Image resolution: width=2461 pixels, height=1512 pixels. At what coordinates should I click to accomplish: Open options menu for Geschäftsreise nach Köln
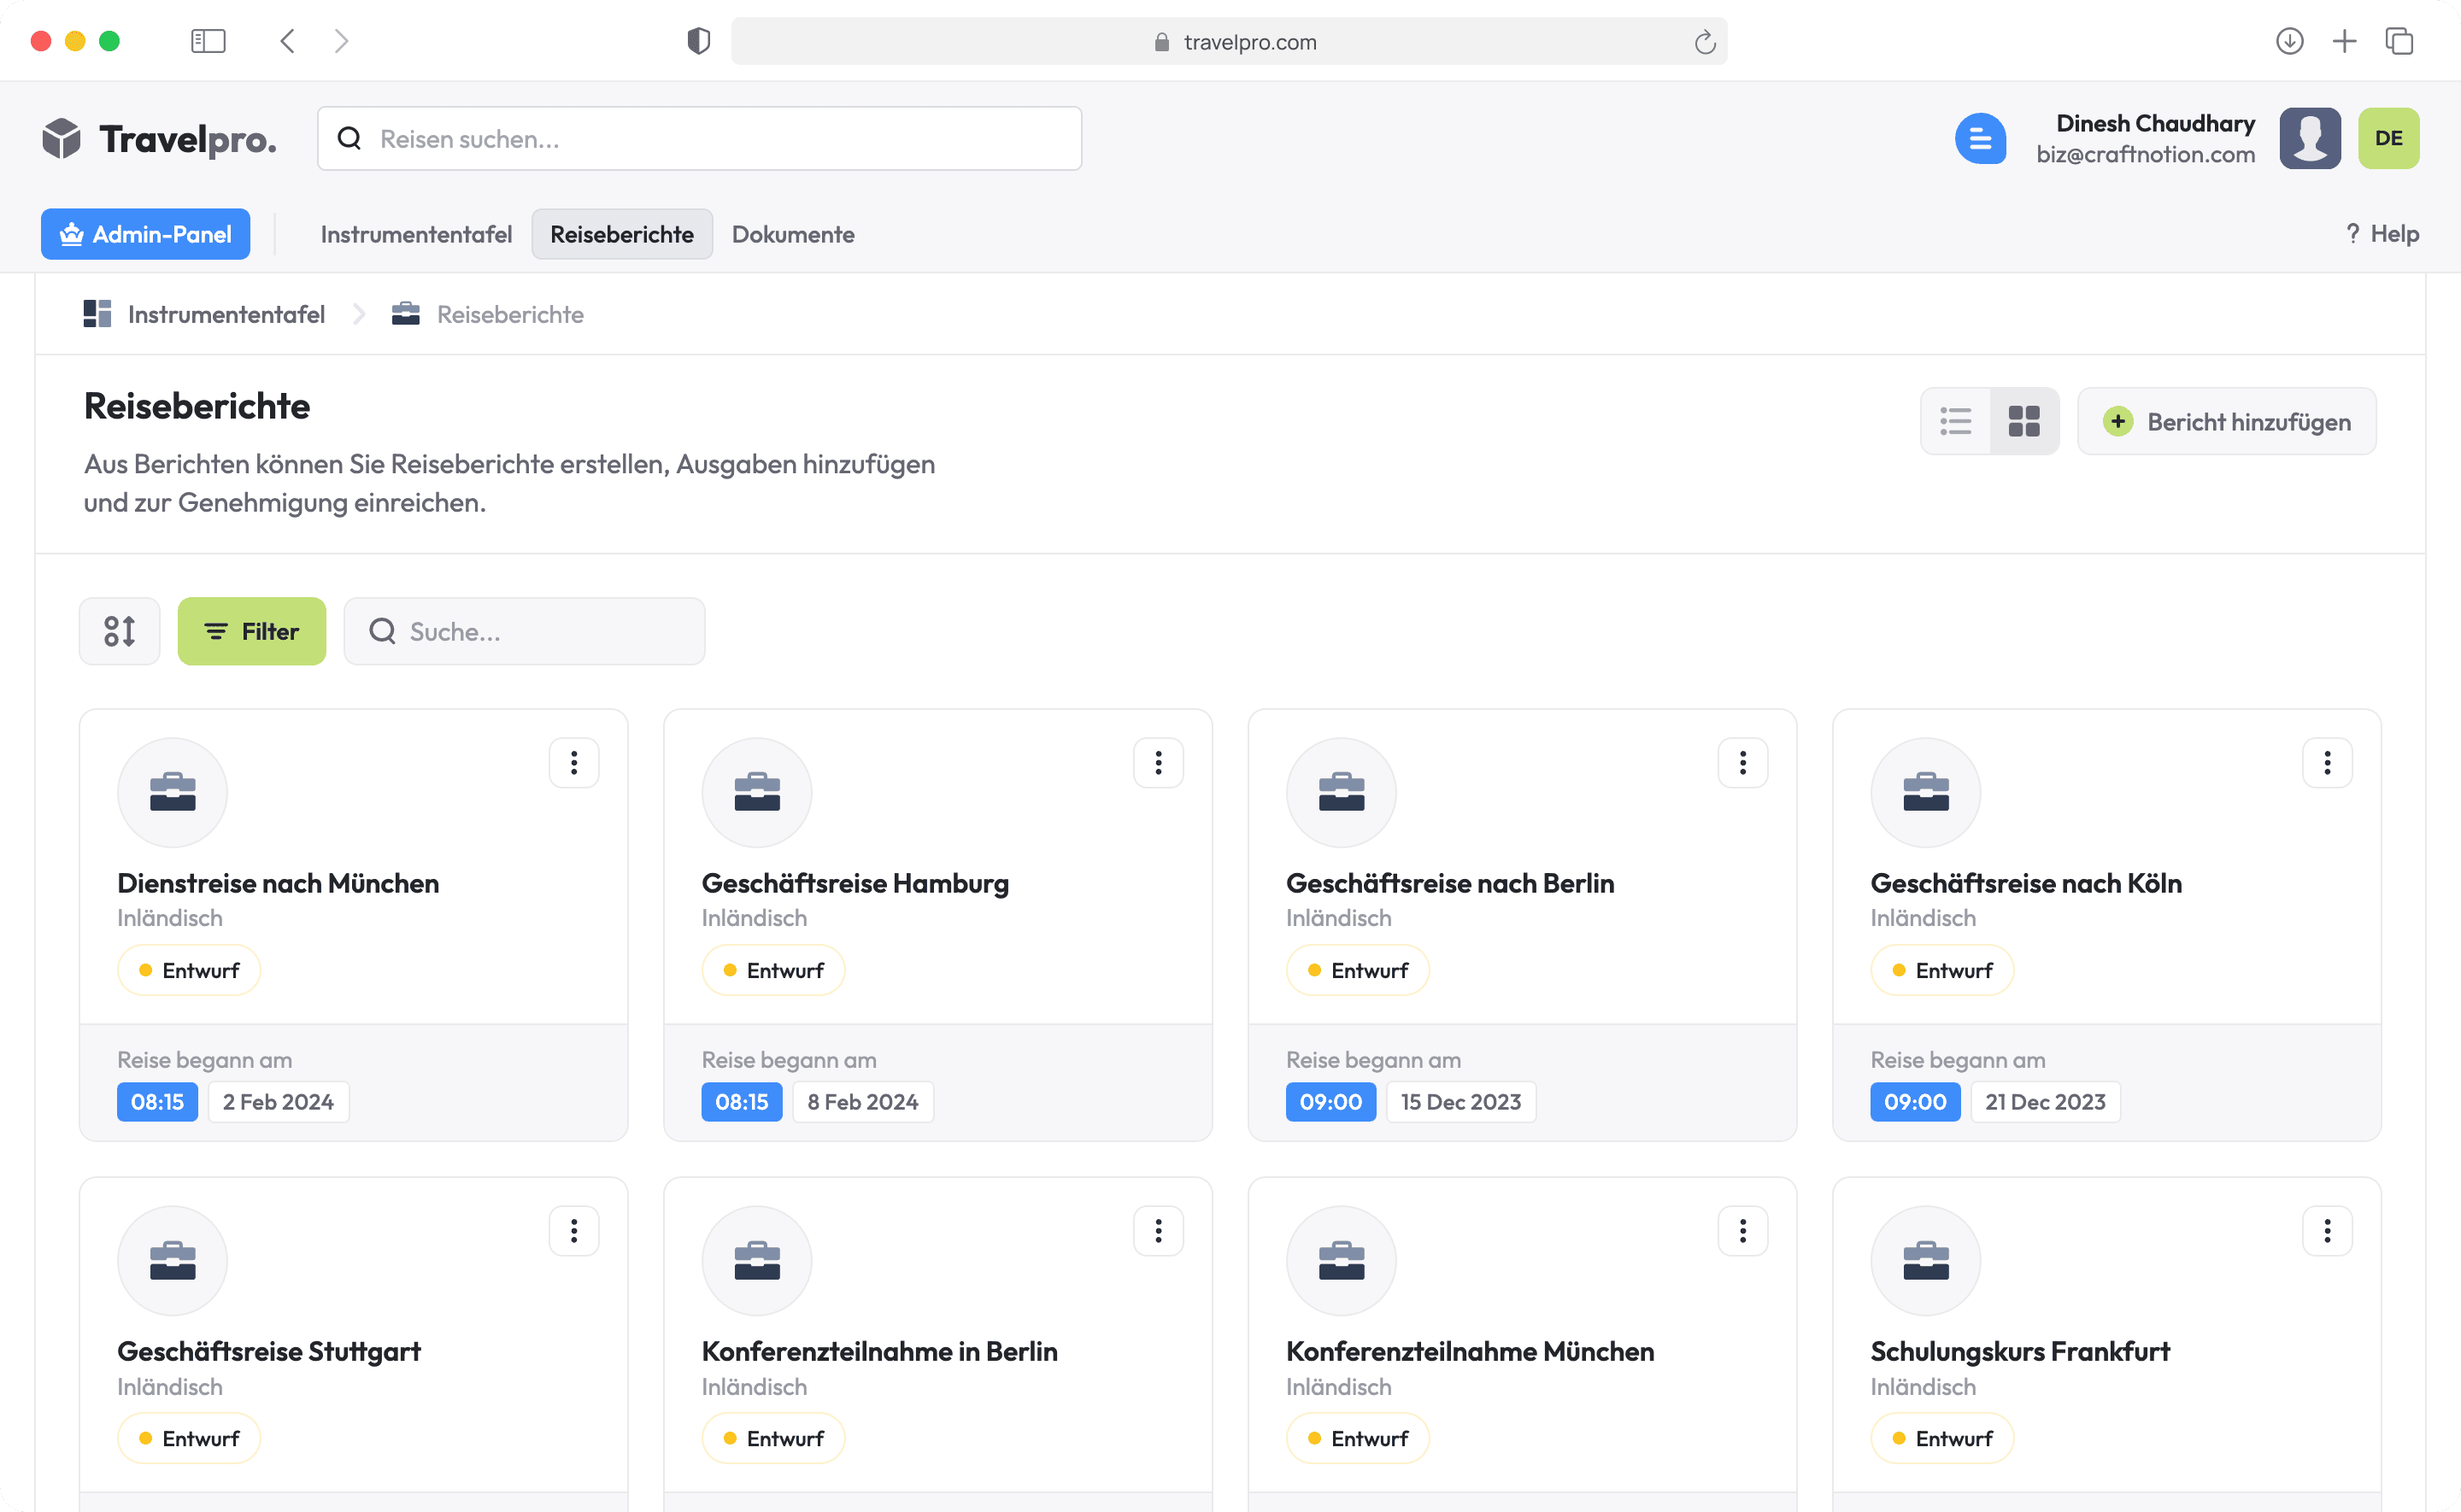coord(2326,763)
